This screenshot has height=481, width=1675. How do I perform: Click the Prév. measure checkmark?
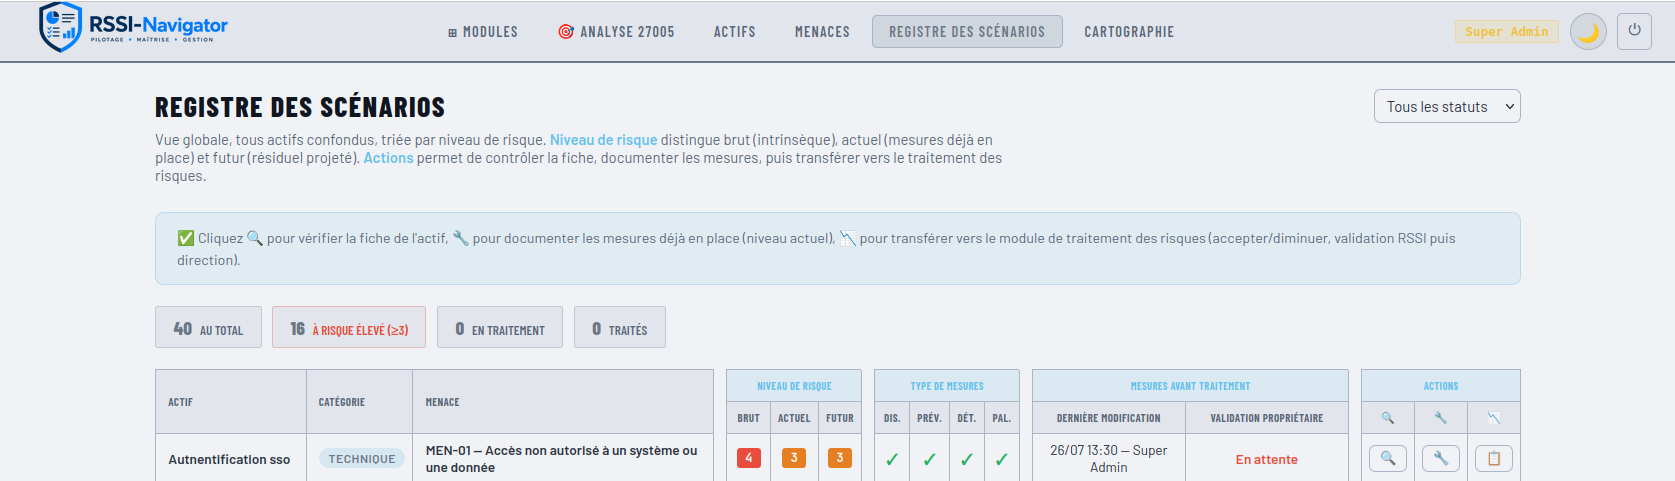pyautogui.click(x=930, y=459)
